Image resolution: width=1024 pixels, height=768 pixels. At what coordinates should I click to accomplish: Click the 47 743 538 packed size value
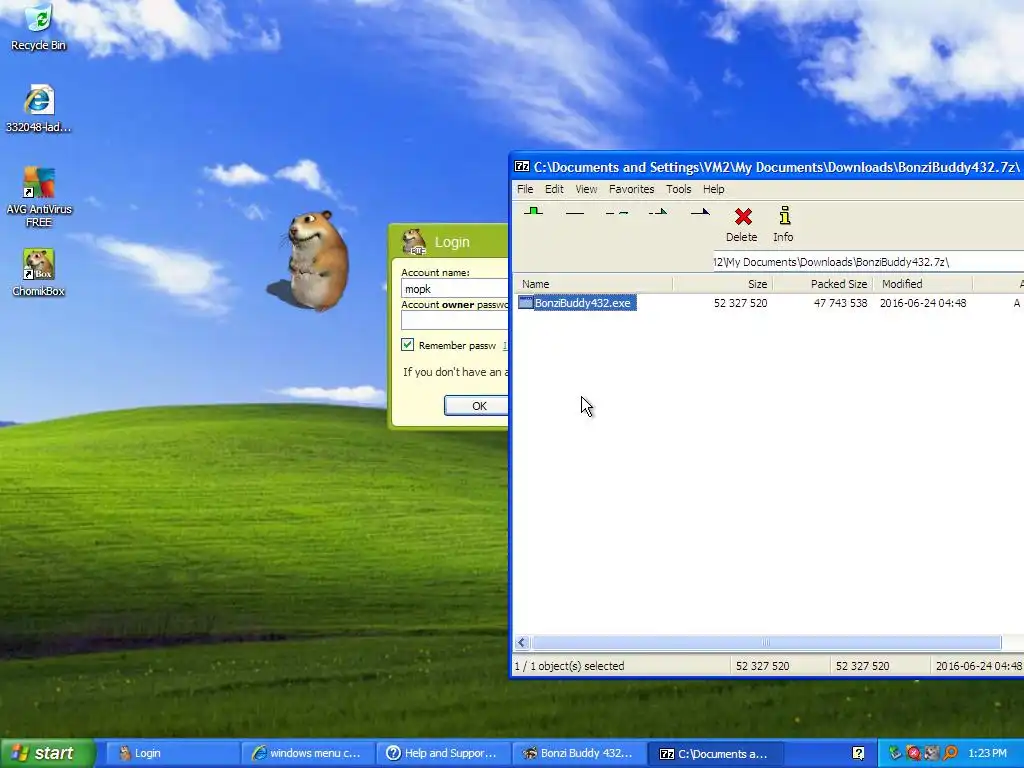tap(840, 303)
